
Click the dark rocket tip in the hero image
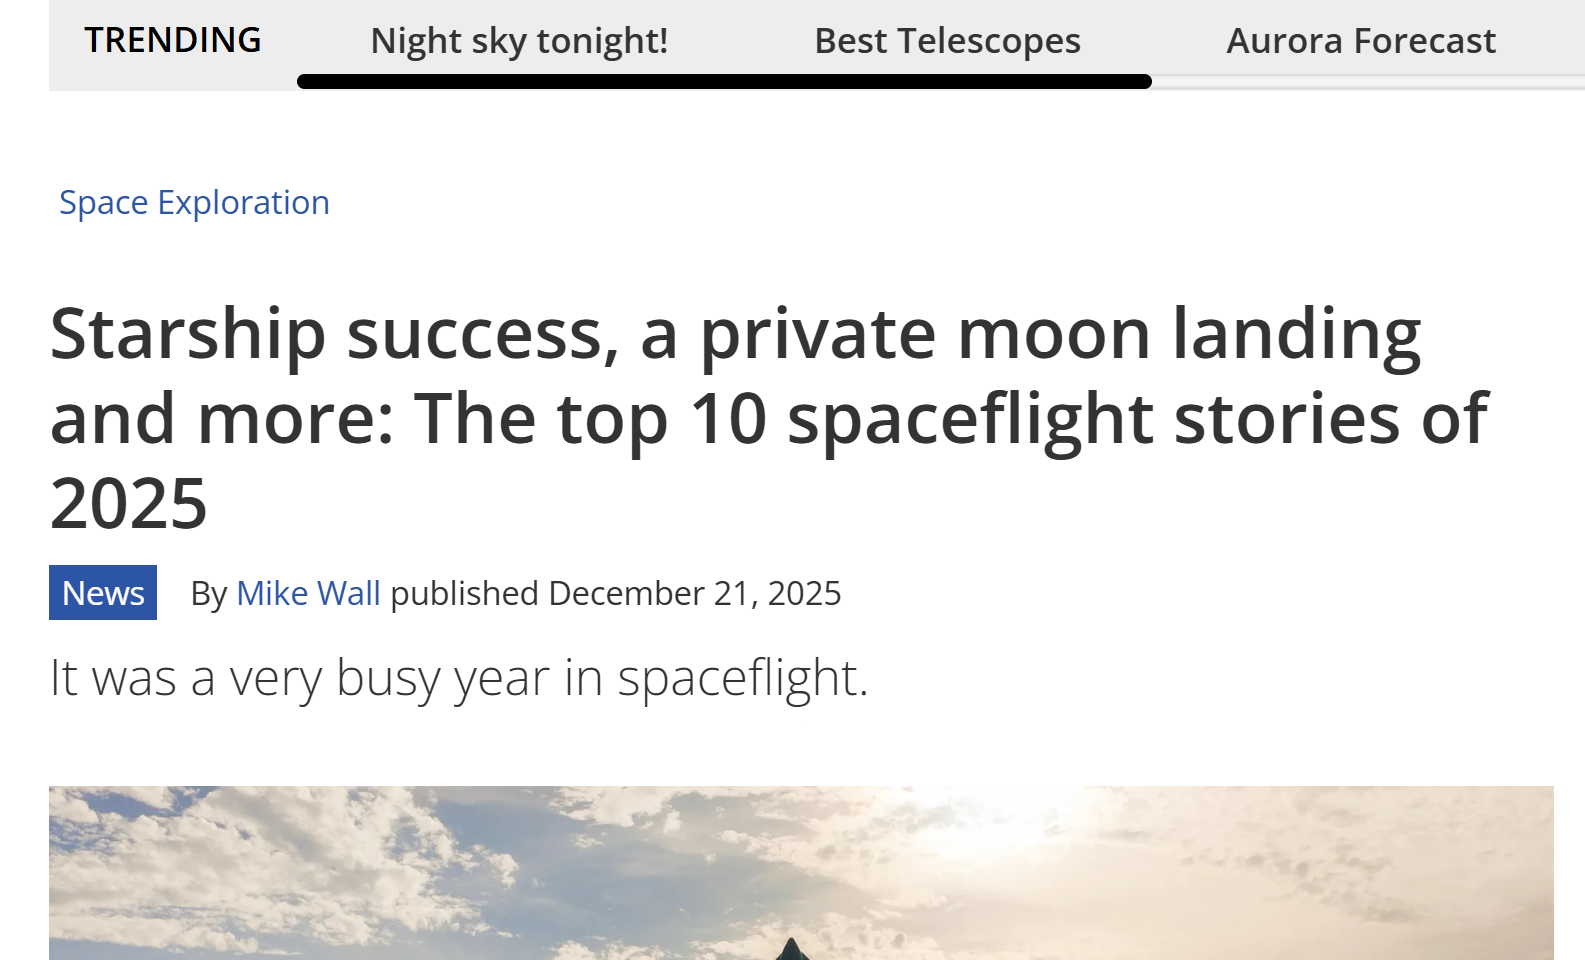click(x=792, y=948)
